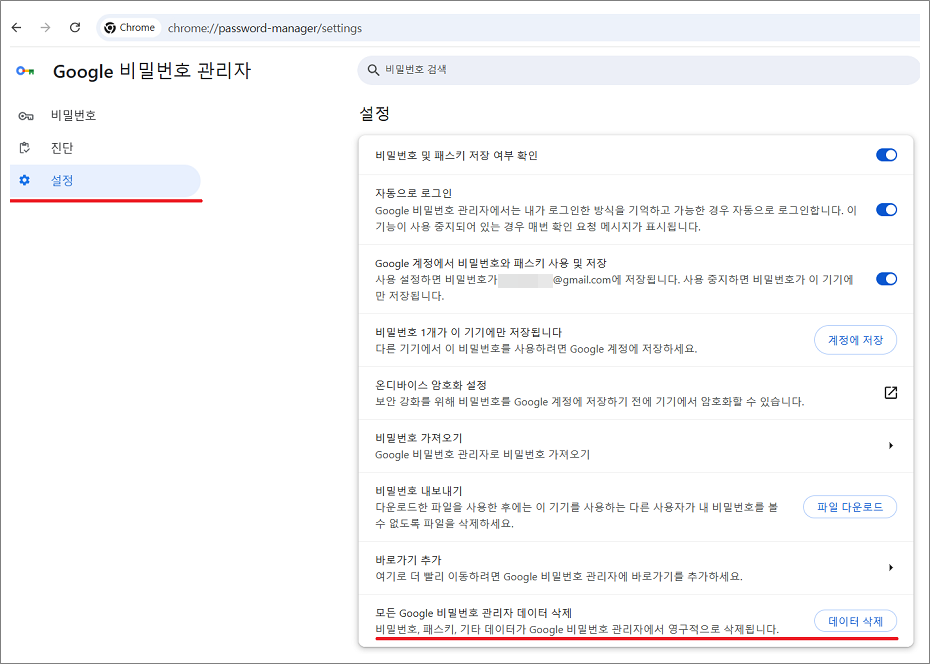
Task: Click the 비밀번호 내보내기 heading text
Action: click(x=419, y=491)
